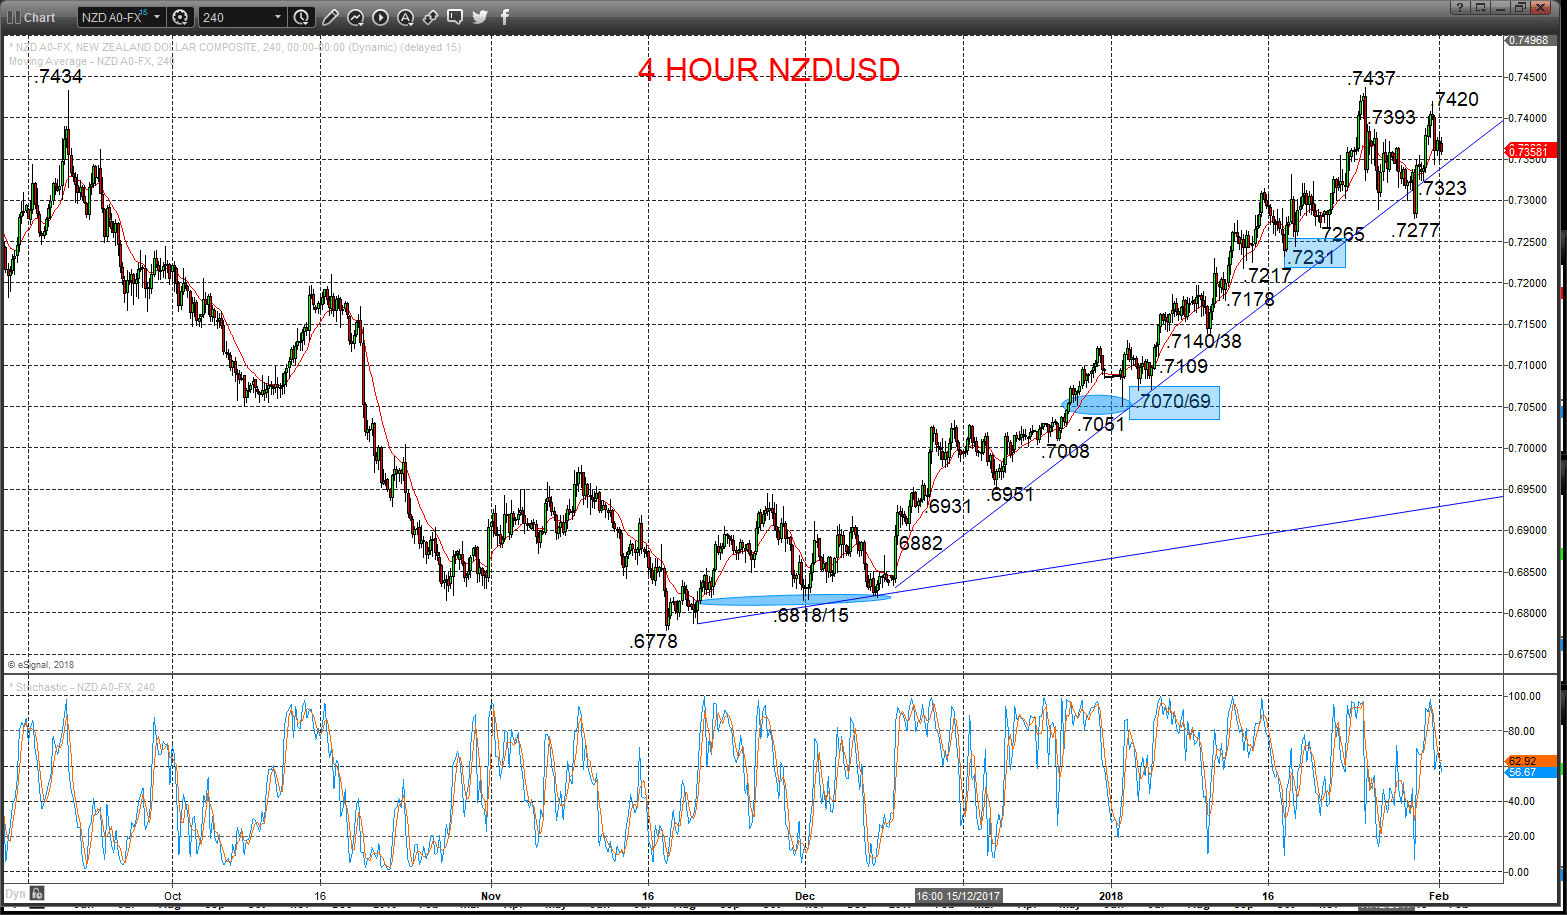This screenshot has width=1567, height=915.
Task: Share chart via Twitter icon
Action: [x=480, y=17]
